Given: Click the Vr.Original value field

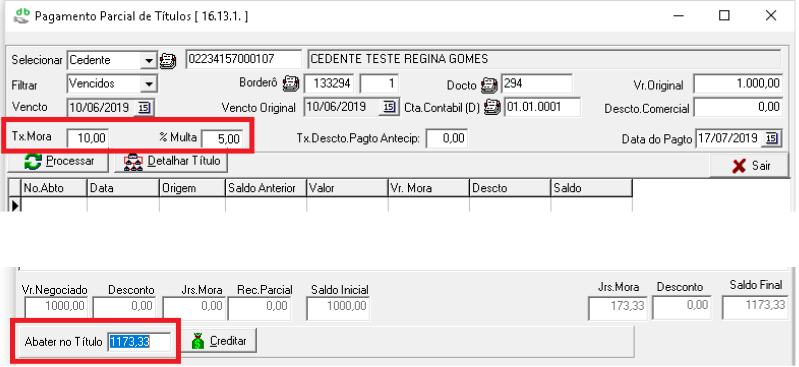Looking at the screenshot, I should 737,84.
